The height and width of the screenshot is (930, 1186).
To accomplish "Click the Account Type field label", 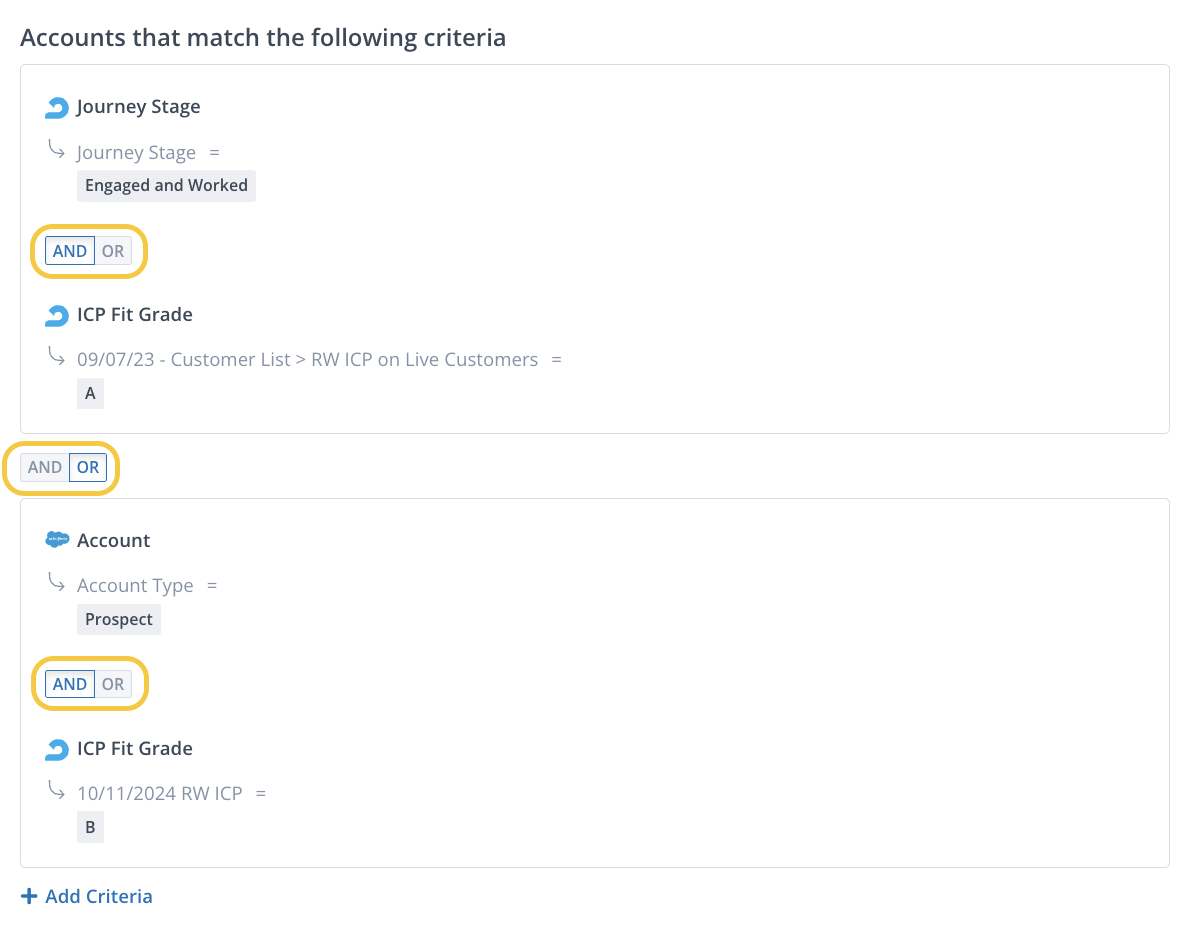I will coord(135,586).
